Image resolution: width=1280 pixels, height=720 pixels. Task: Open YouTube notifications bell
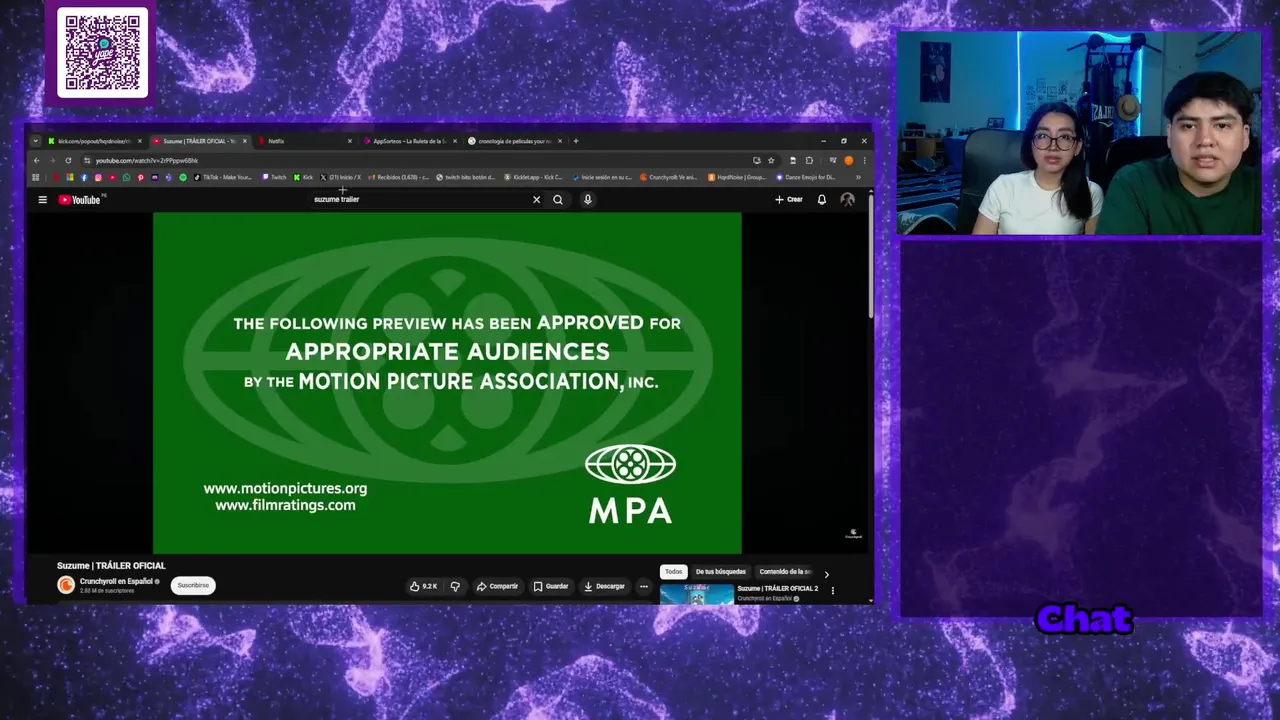coord(822,200)
